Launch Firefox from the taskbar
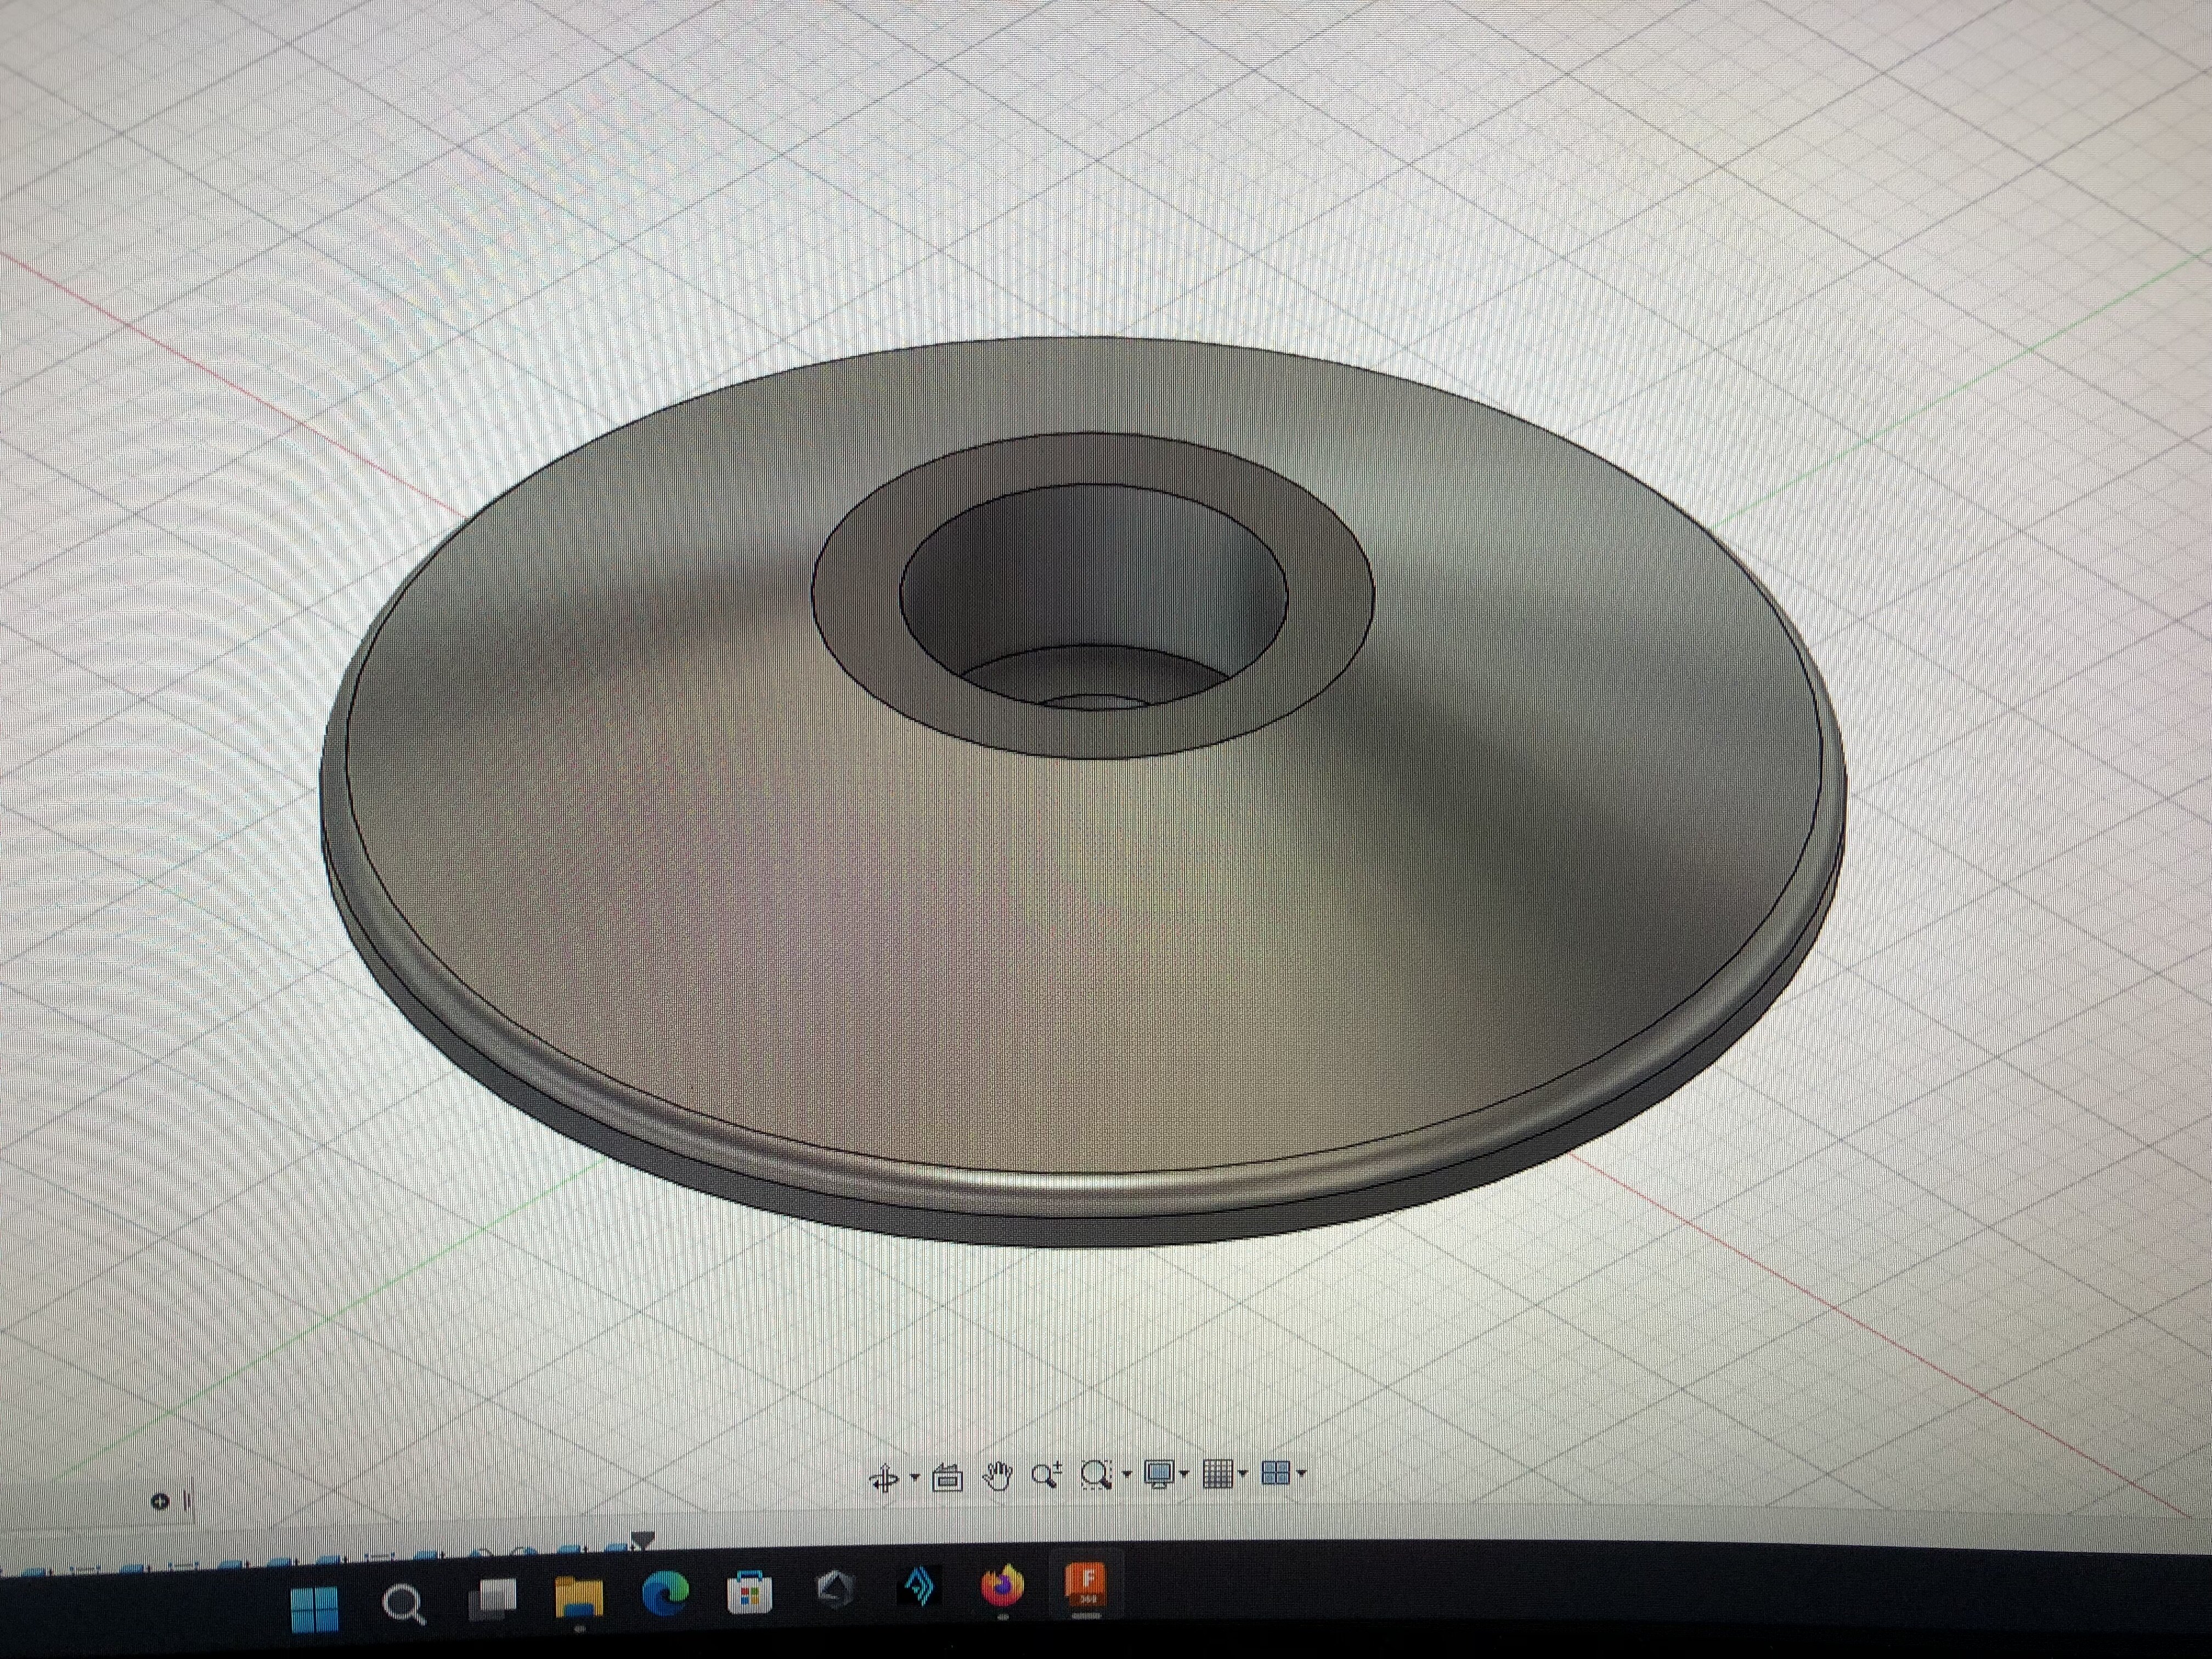Image resolution: width=2212 pixels, height=1659 pixels. (1003, 1586)
